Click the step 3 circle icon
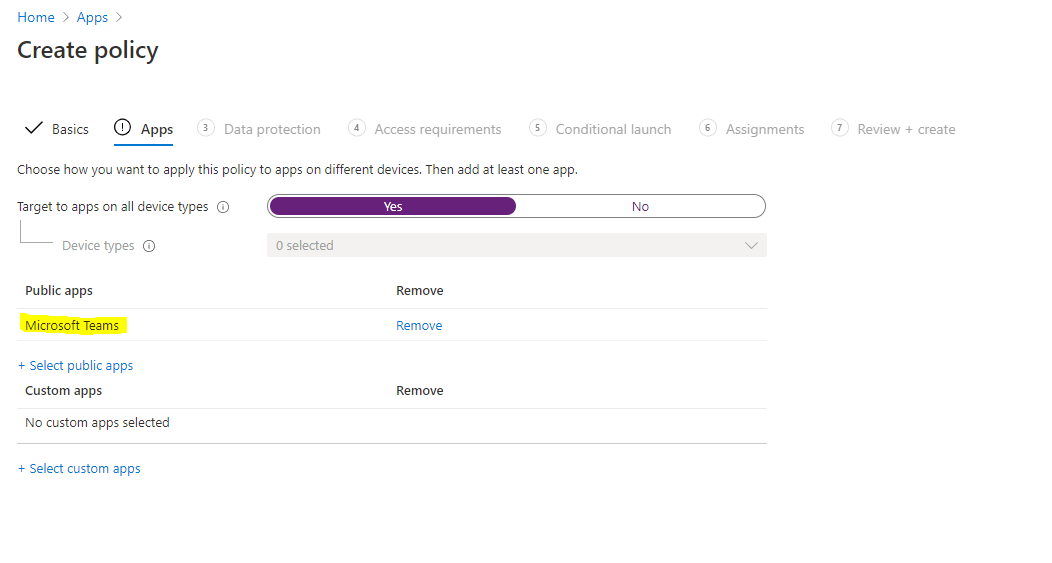Viewport: 1052px width, 563px height. [205, 127]
